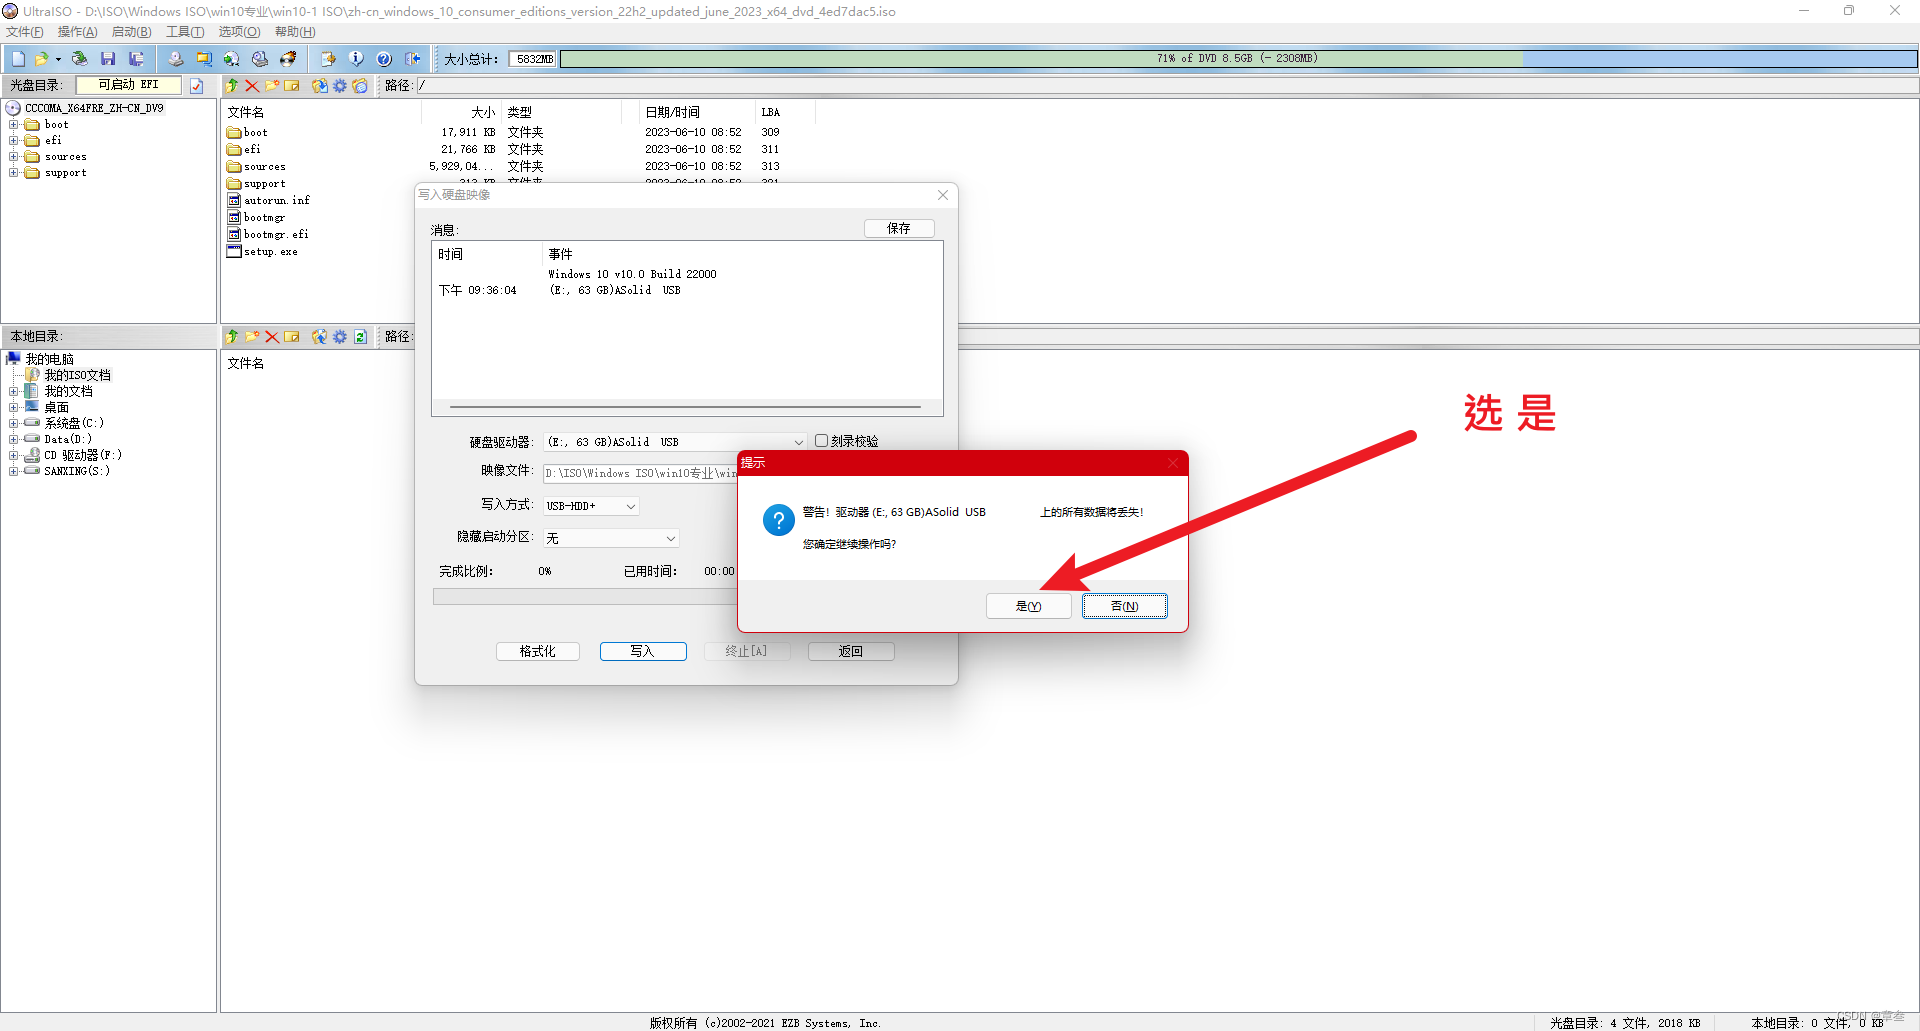Click the Convert image toolbar icon
Viewport: 1920px width, 1031px height.
(232, 59)
